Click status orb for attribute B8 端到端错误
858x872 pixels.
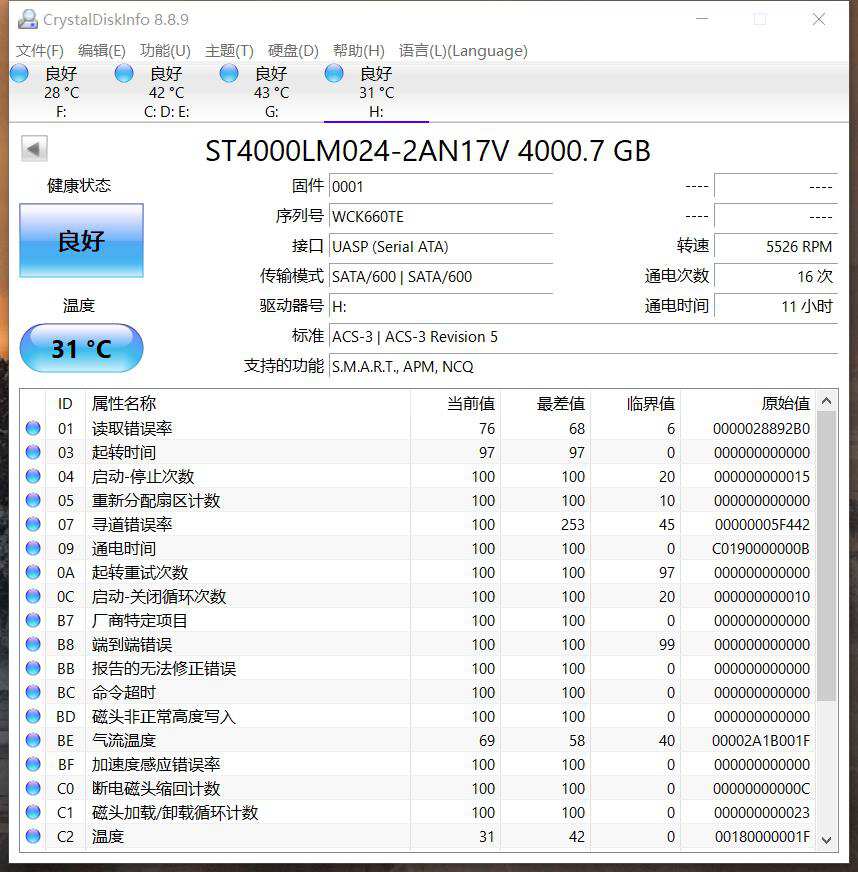click(x=33, y=644)
